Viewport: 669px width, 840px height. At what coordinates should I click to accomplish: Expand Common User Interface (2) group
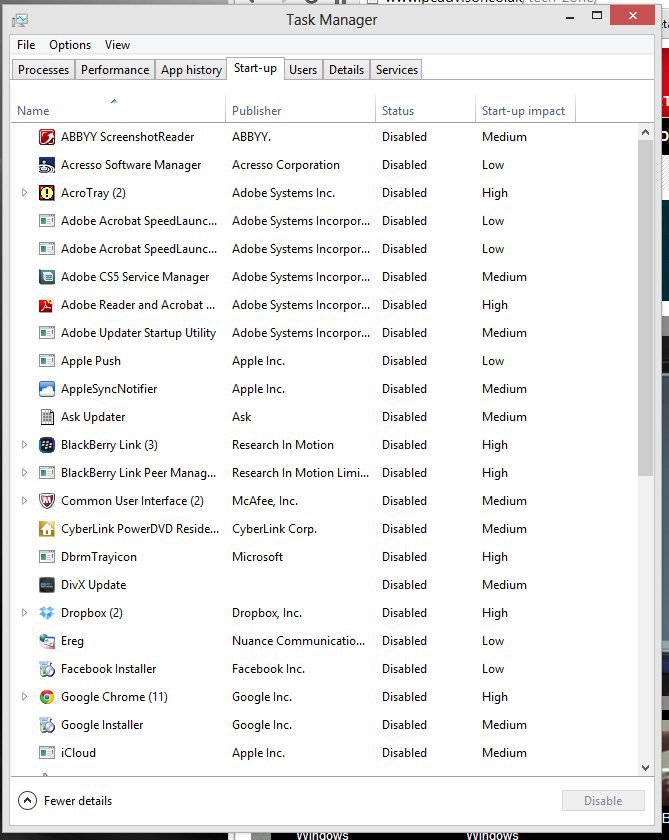pyautogui.click(x=24, y=501)
